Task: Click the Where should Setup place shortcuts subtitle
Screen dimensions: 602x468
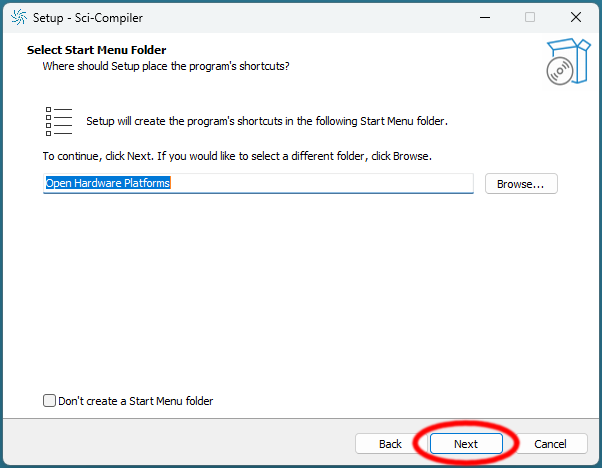Action: (x=166, y=66)
